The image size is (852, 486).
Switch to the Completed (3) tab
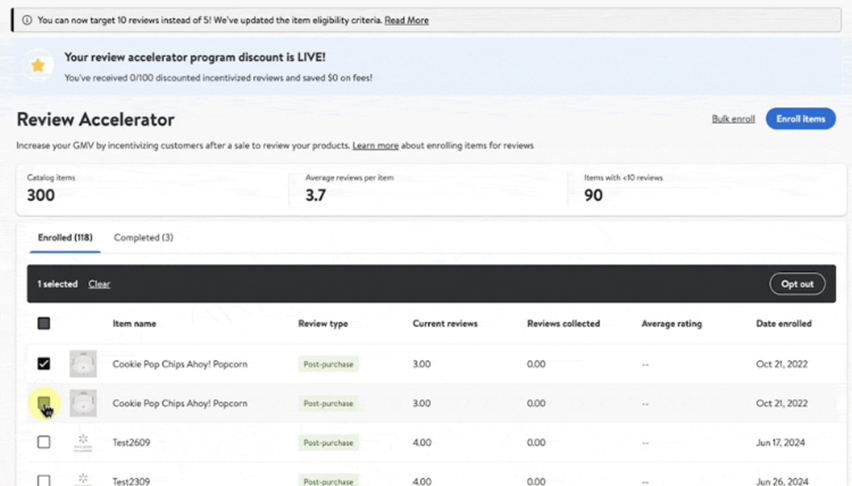click(143, 238)
